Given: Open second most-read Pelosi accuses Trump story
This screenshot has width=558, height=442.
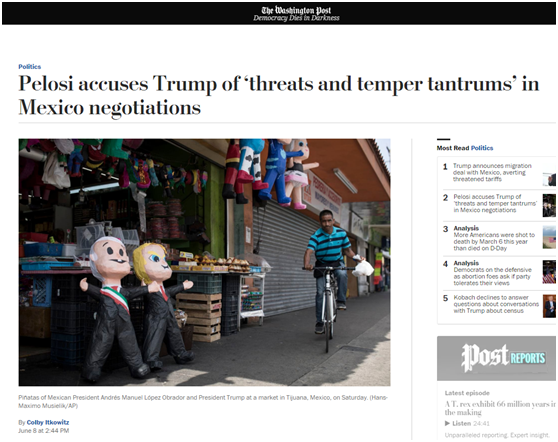Looking at the screenshot, I should coord(495,203).
